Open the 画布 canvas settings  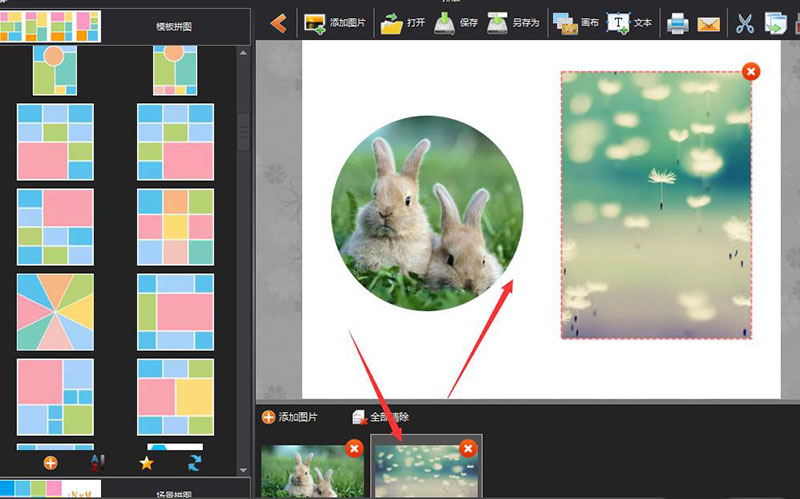[576, 23]
